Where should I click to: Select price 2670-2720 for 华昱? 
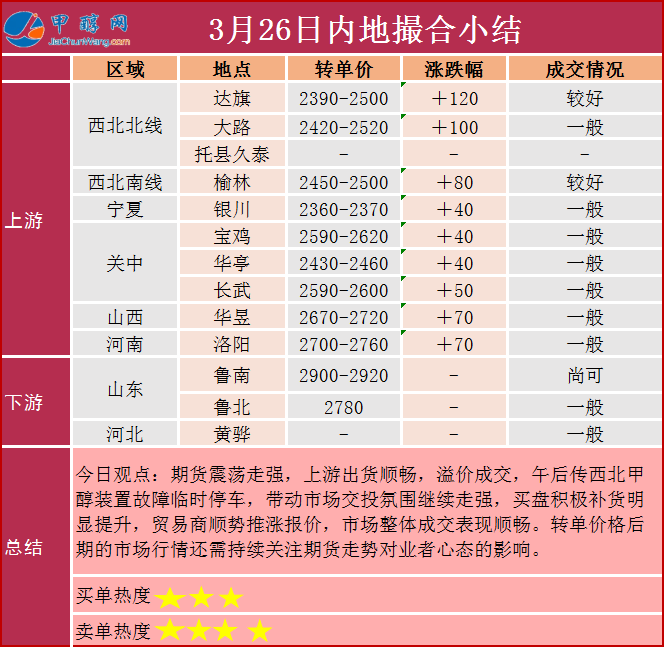[344, 317]
